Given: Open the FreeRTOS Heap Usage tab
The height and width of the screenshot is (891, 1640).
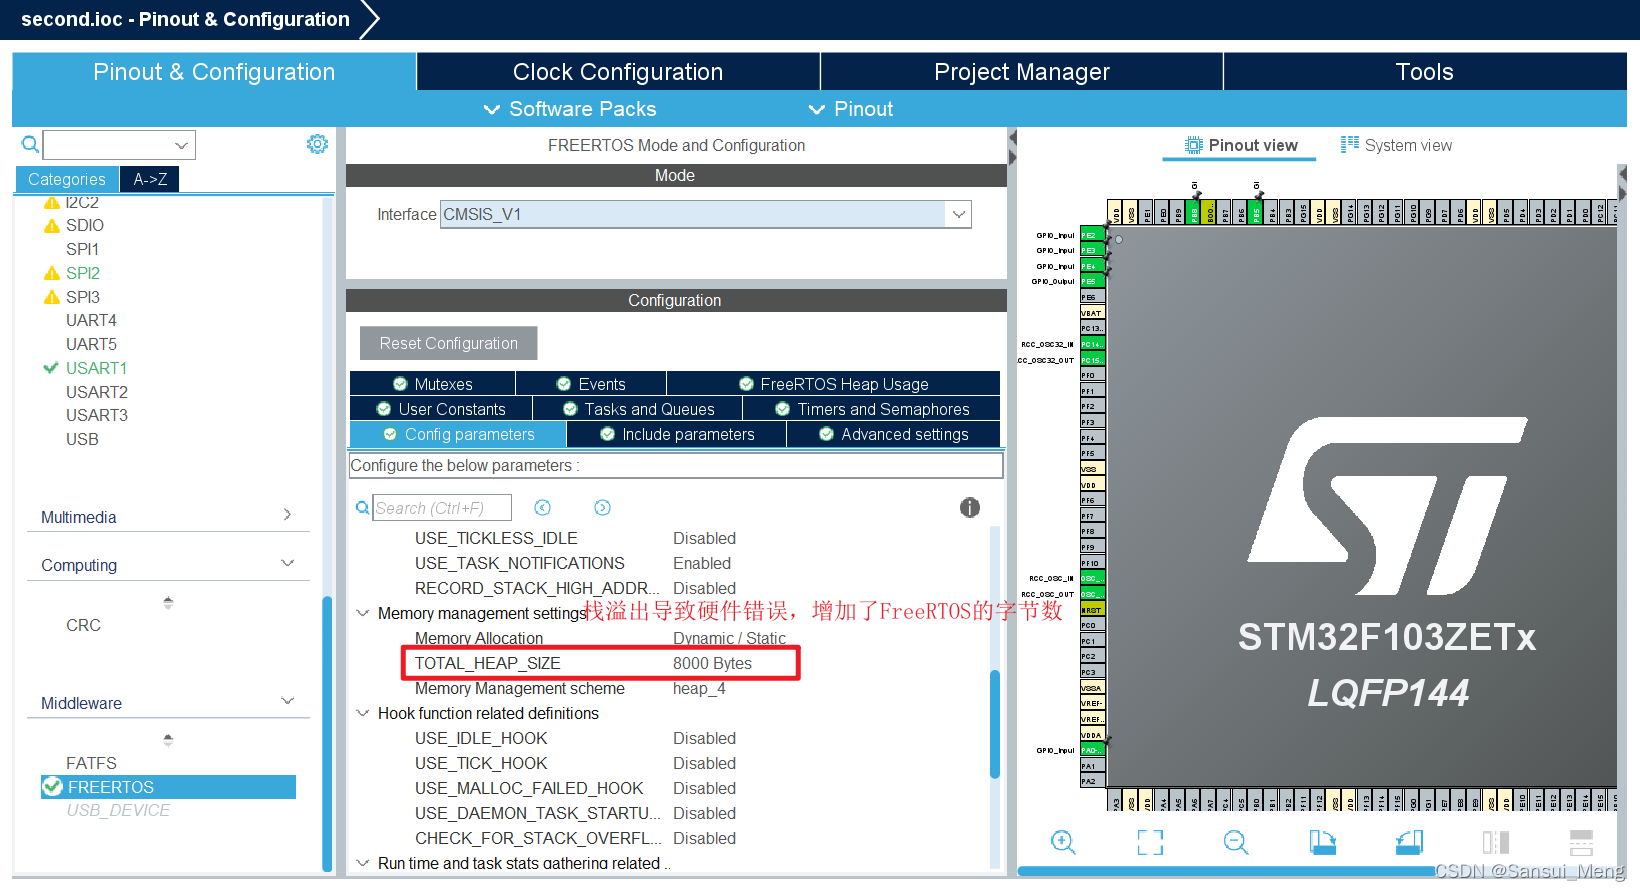Looking at the screenshot, I should pyautogui.click(x=834, y=384).
